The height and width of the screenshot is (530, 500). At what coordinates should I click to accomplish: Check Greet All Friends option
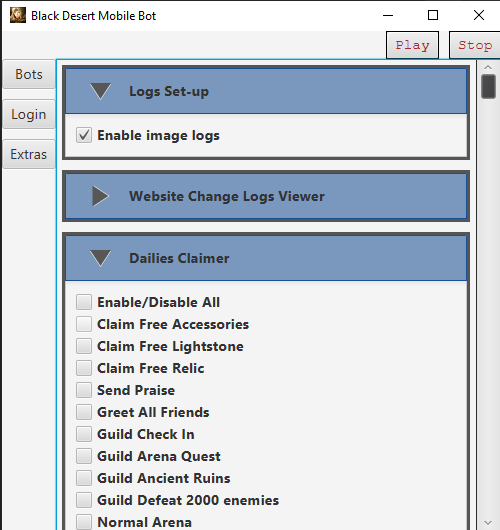click(x=84, y=412)
